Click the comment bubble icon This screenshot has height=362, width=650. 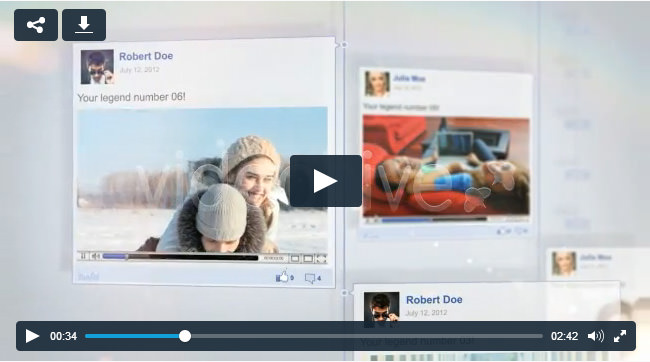(310, 278)
